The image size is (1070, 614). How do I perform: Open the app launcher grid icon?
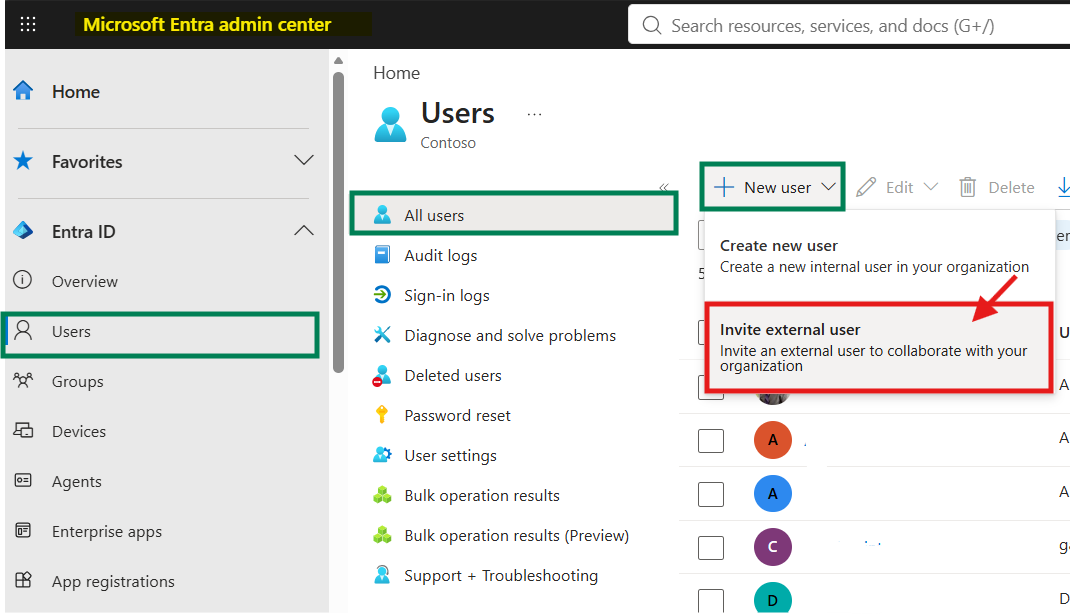28,25
